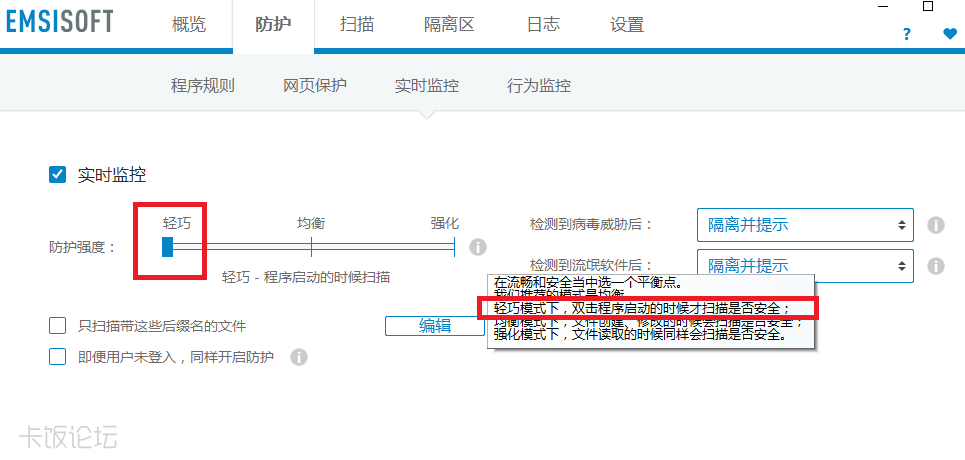
Task: Enable 只扫描带这些后缀名的文件 checkbox
Action: pyautogui.click(x=58, y=325)
